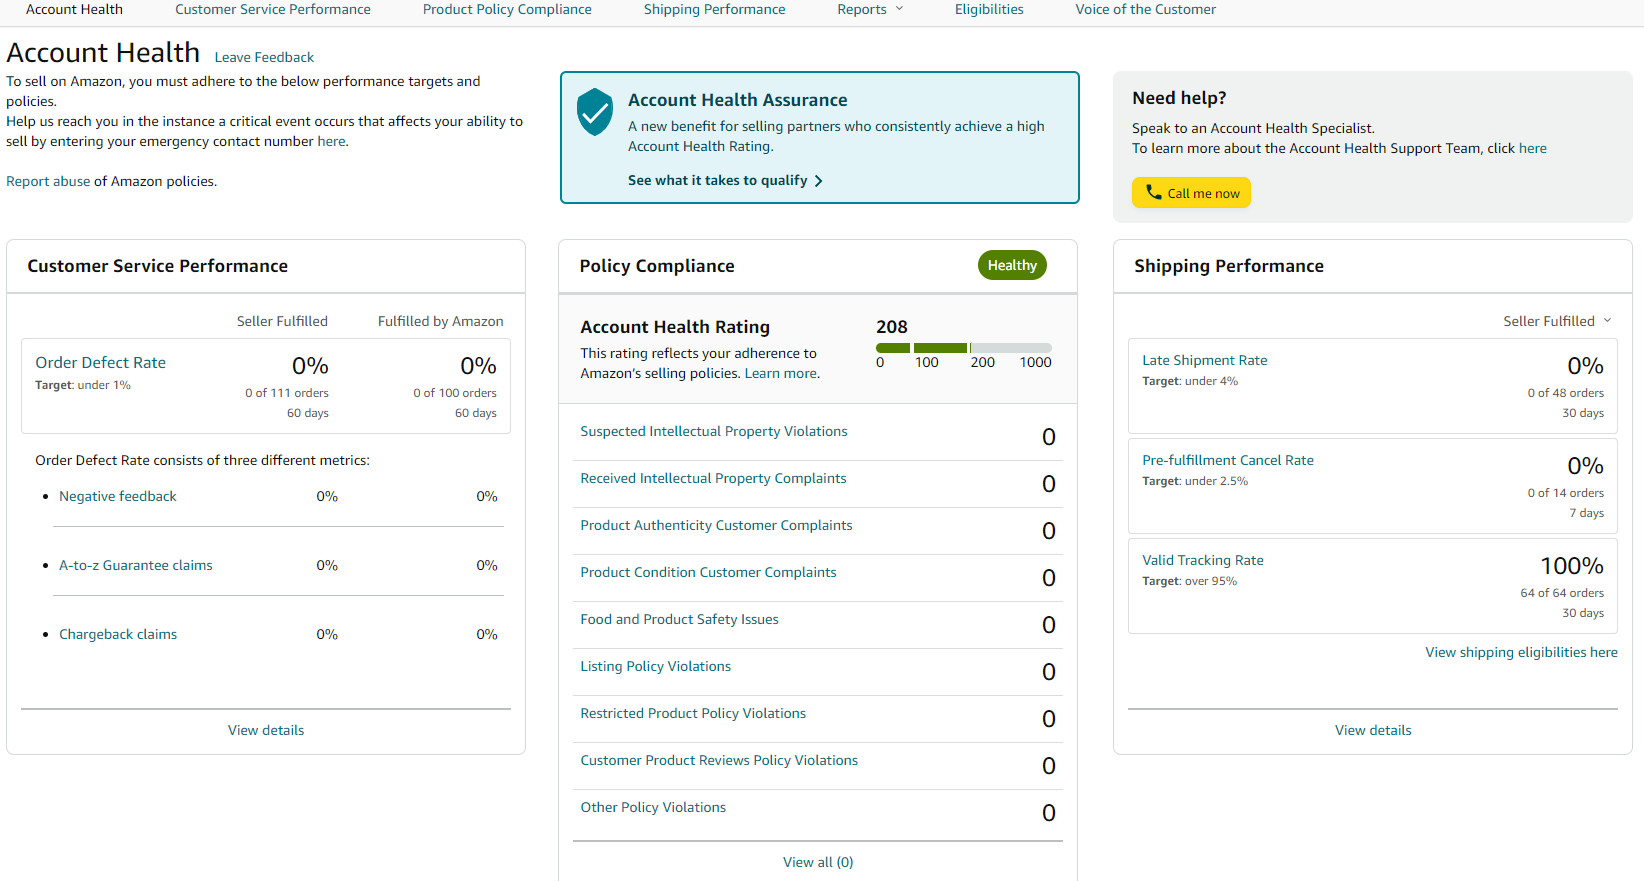The image size is (1644, 881).
Task: Open Food and Product Safety Issues
Action: 679,619
